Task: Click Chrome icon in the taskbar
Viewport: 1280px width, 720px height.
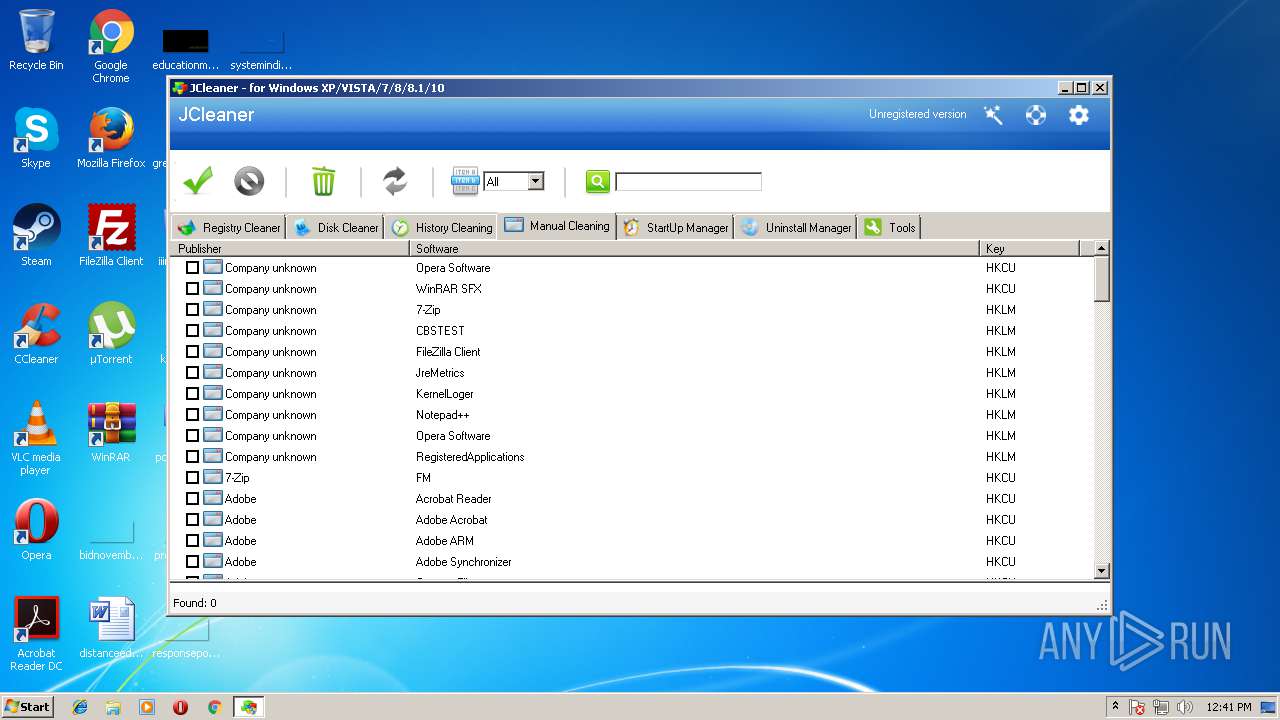Action: 214,707
